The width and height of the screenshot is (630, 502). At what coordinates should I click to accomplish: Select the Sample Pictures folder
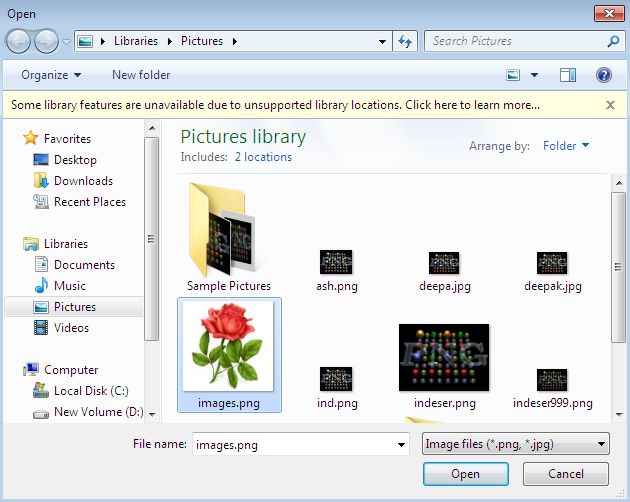click(x=229, y=237)
